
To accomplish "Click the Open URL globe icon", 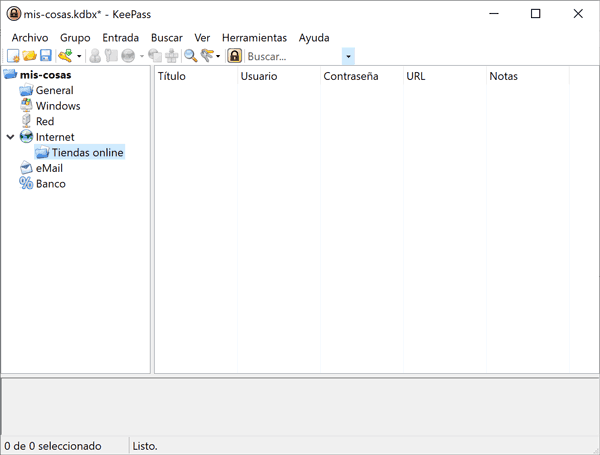I will pos(128,56).
